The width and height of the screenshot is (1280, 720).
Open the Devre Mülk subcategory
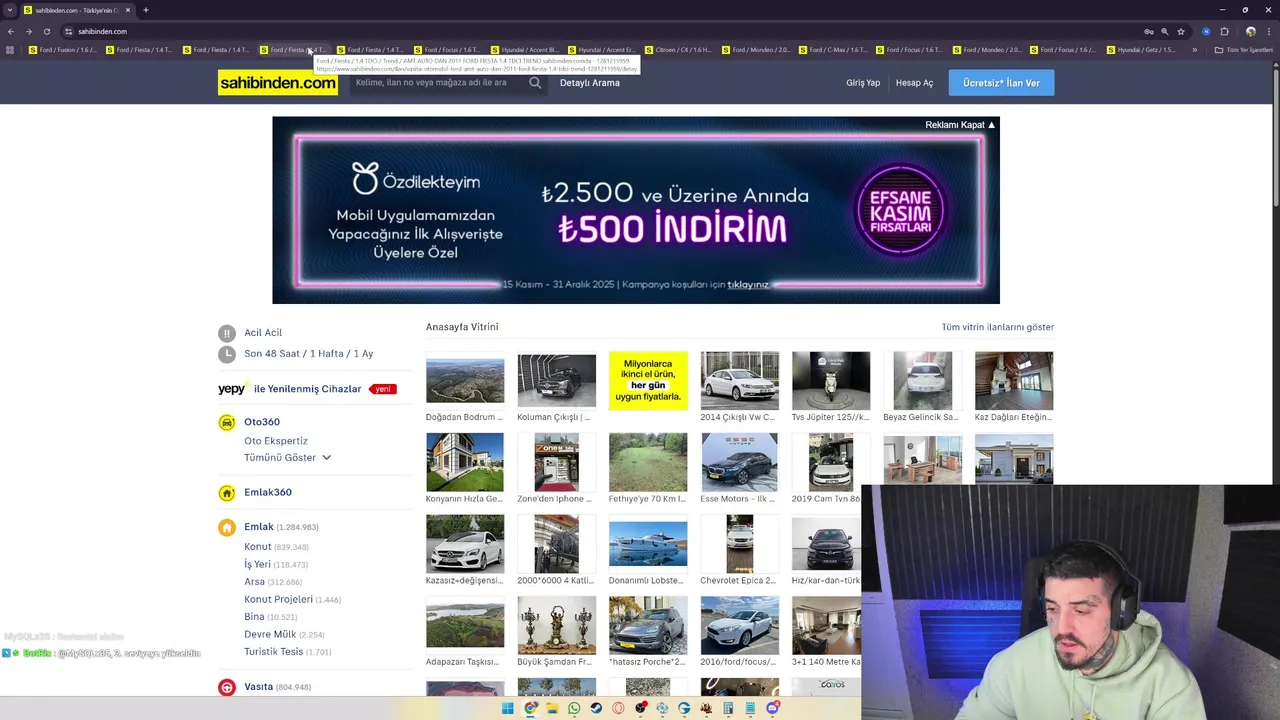[x=270, y=634]
